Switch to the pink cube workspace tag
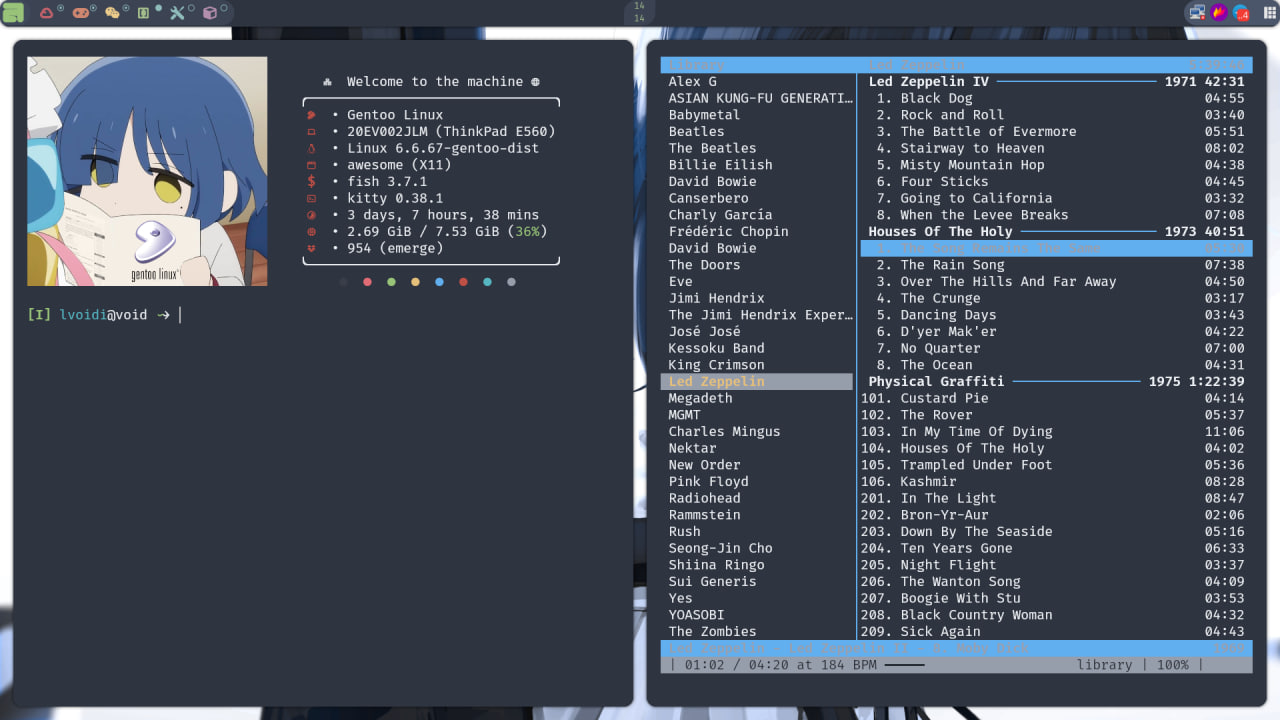 (210, 13)
